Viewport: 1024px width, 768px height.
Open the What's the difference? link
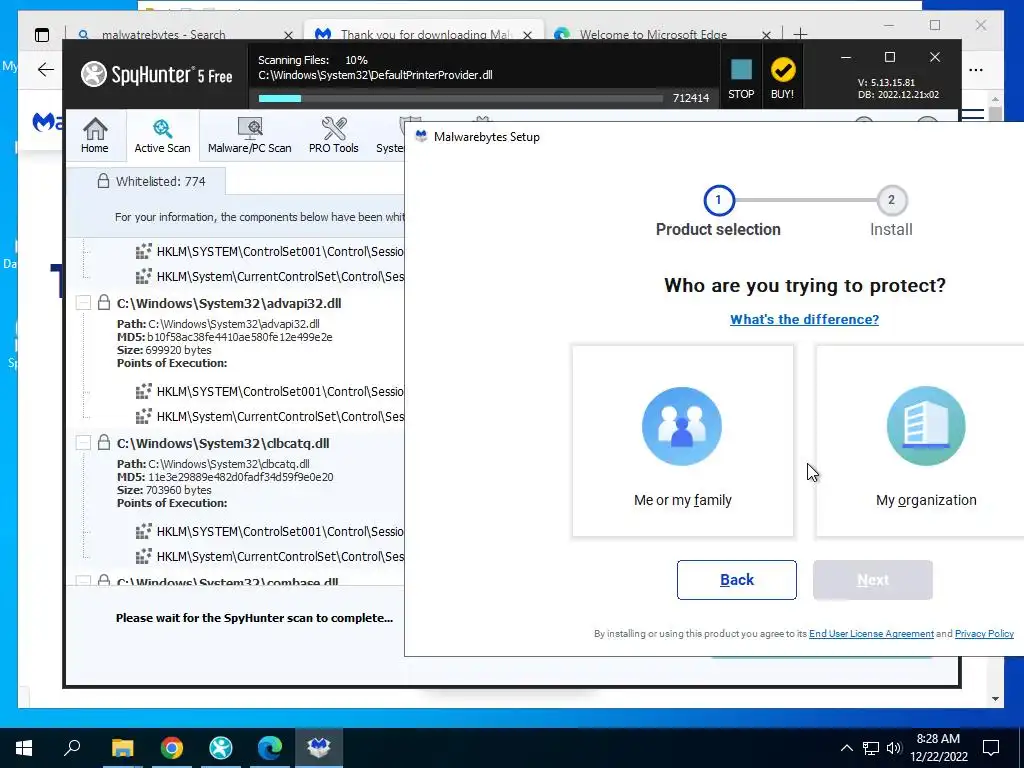point(805,319)
